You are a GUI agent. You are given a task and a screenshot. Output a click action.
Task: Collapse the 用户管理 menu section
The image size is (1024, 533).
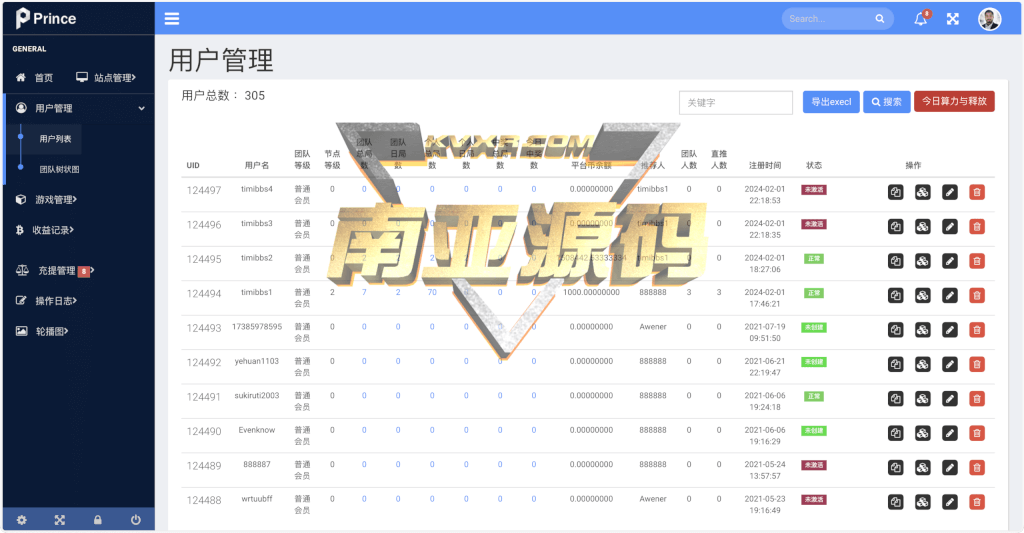(x=80, y=108)
